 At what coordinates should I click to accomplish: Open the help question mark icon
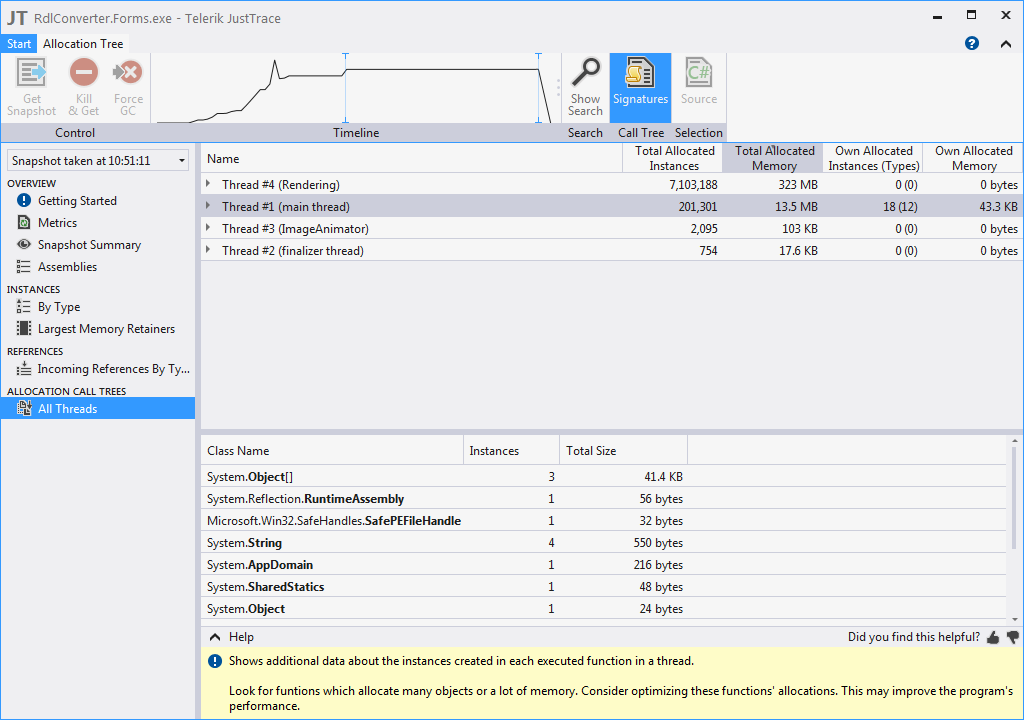(972, 43)
